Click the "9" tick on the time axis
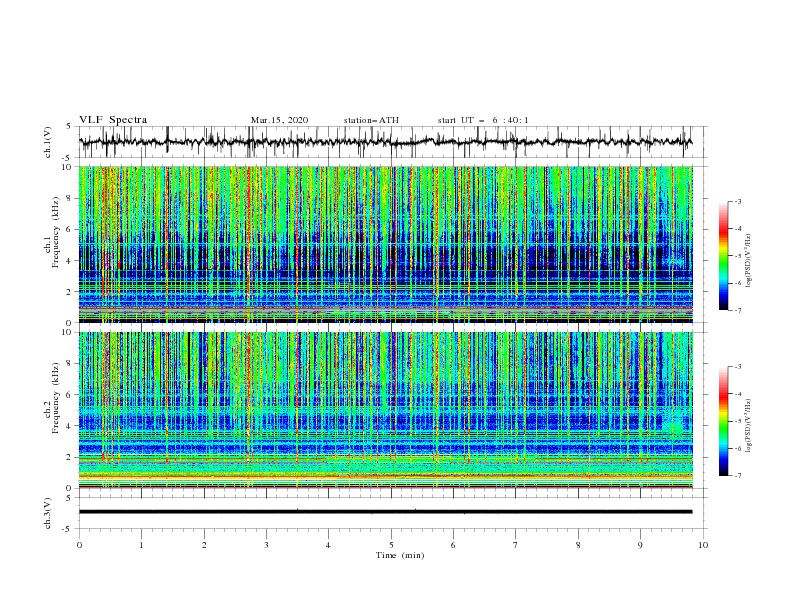Viewport: 792px width, 612px height. [x=640, y=545]
